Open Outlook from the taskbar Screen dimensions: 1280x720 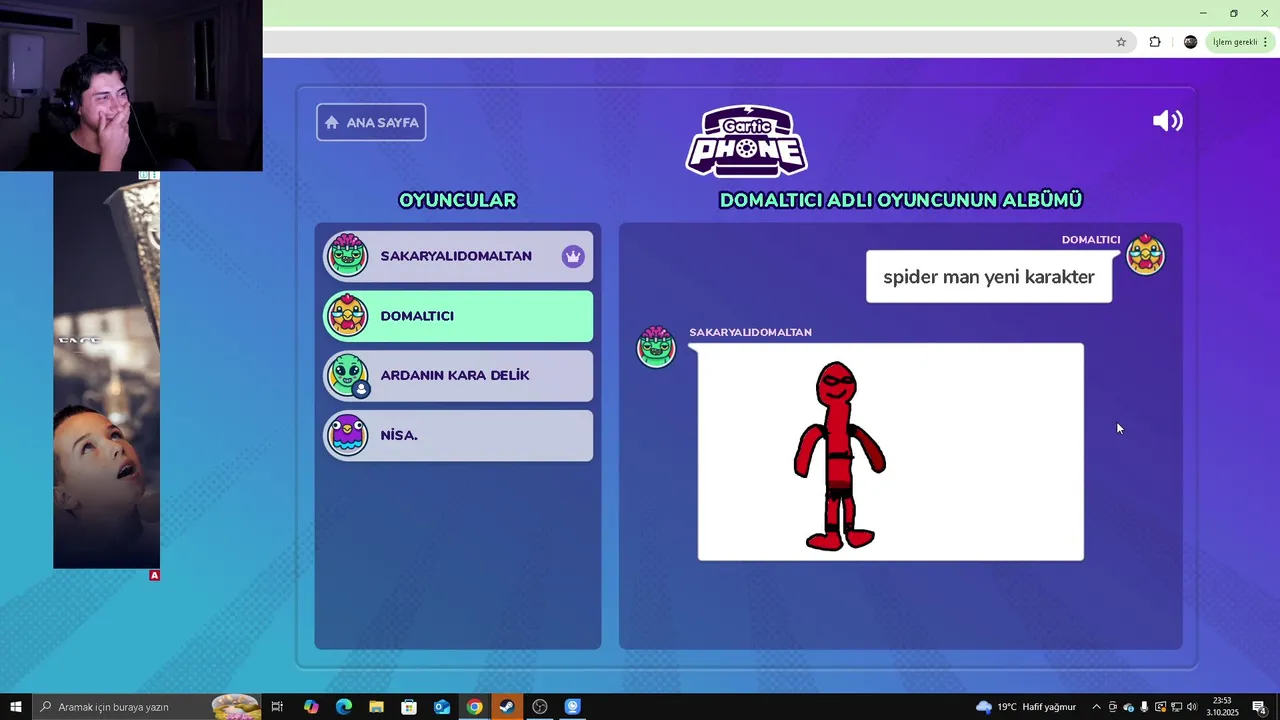click(x=442, y=707)
